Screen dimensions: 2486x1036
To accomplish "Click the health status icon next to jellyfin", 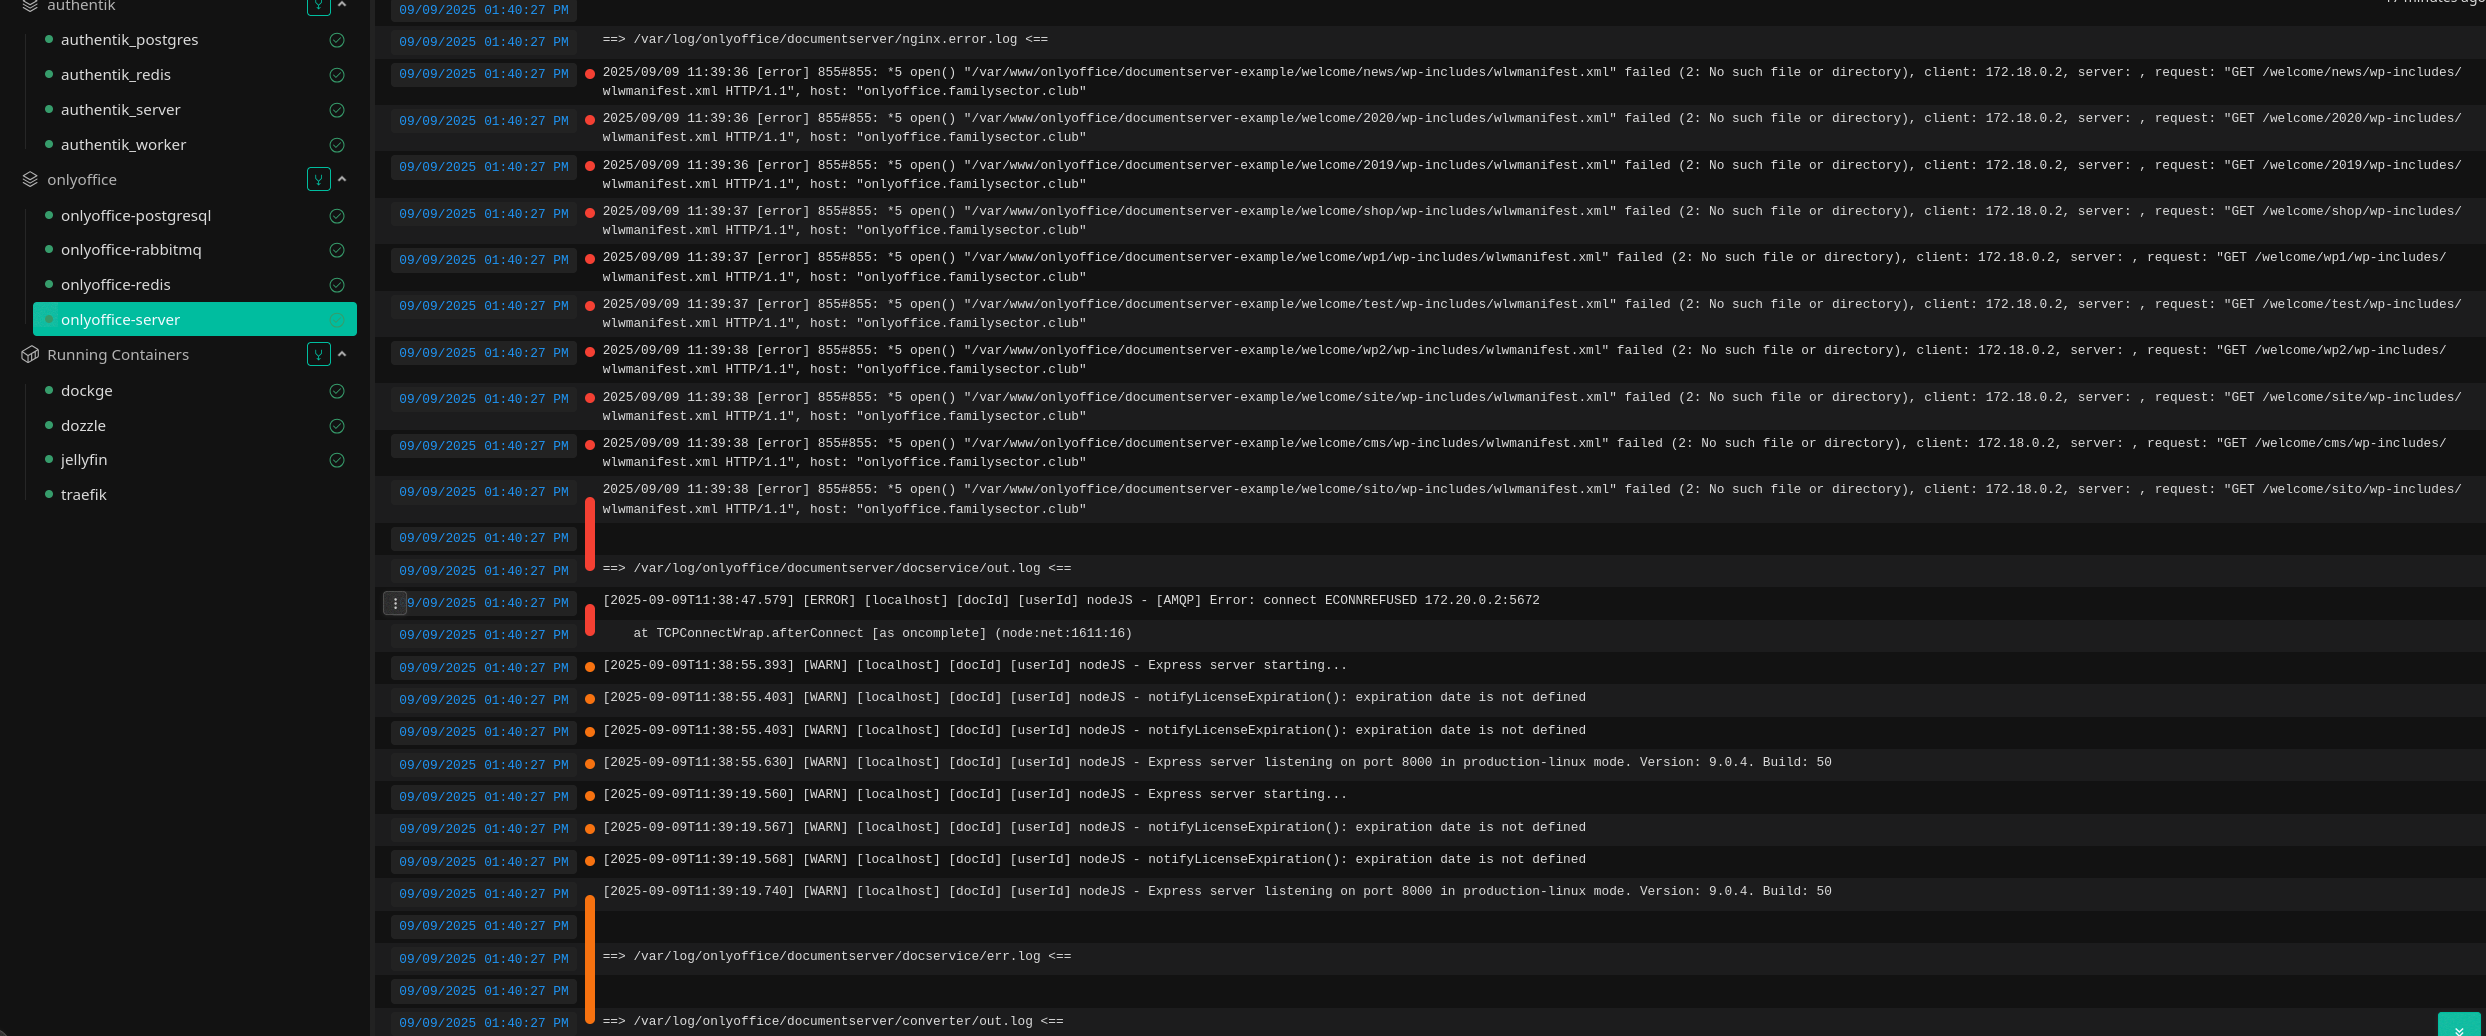I will [x=337, y=460].
